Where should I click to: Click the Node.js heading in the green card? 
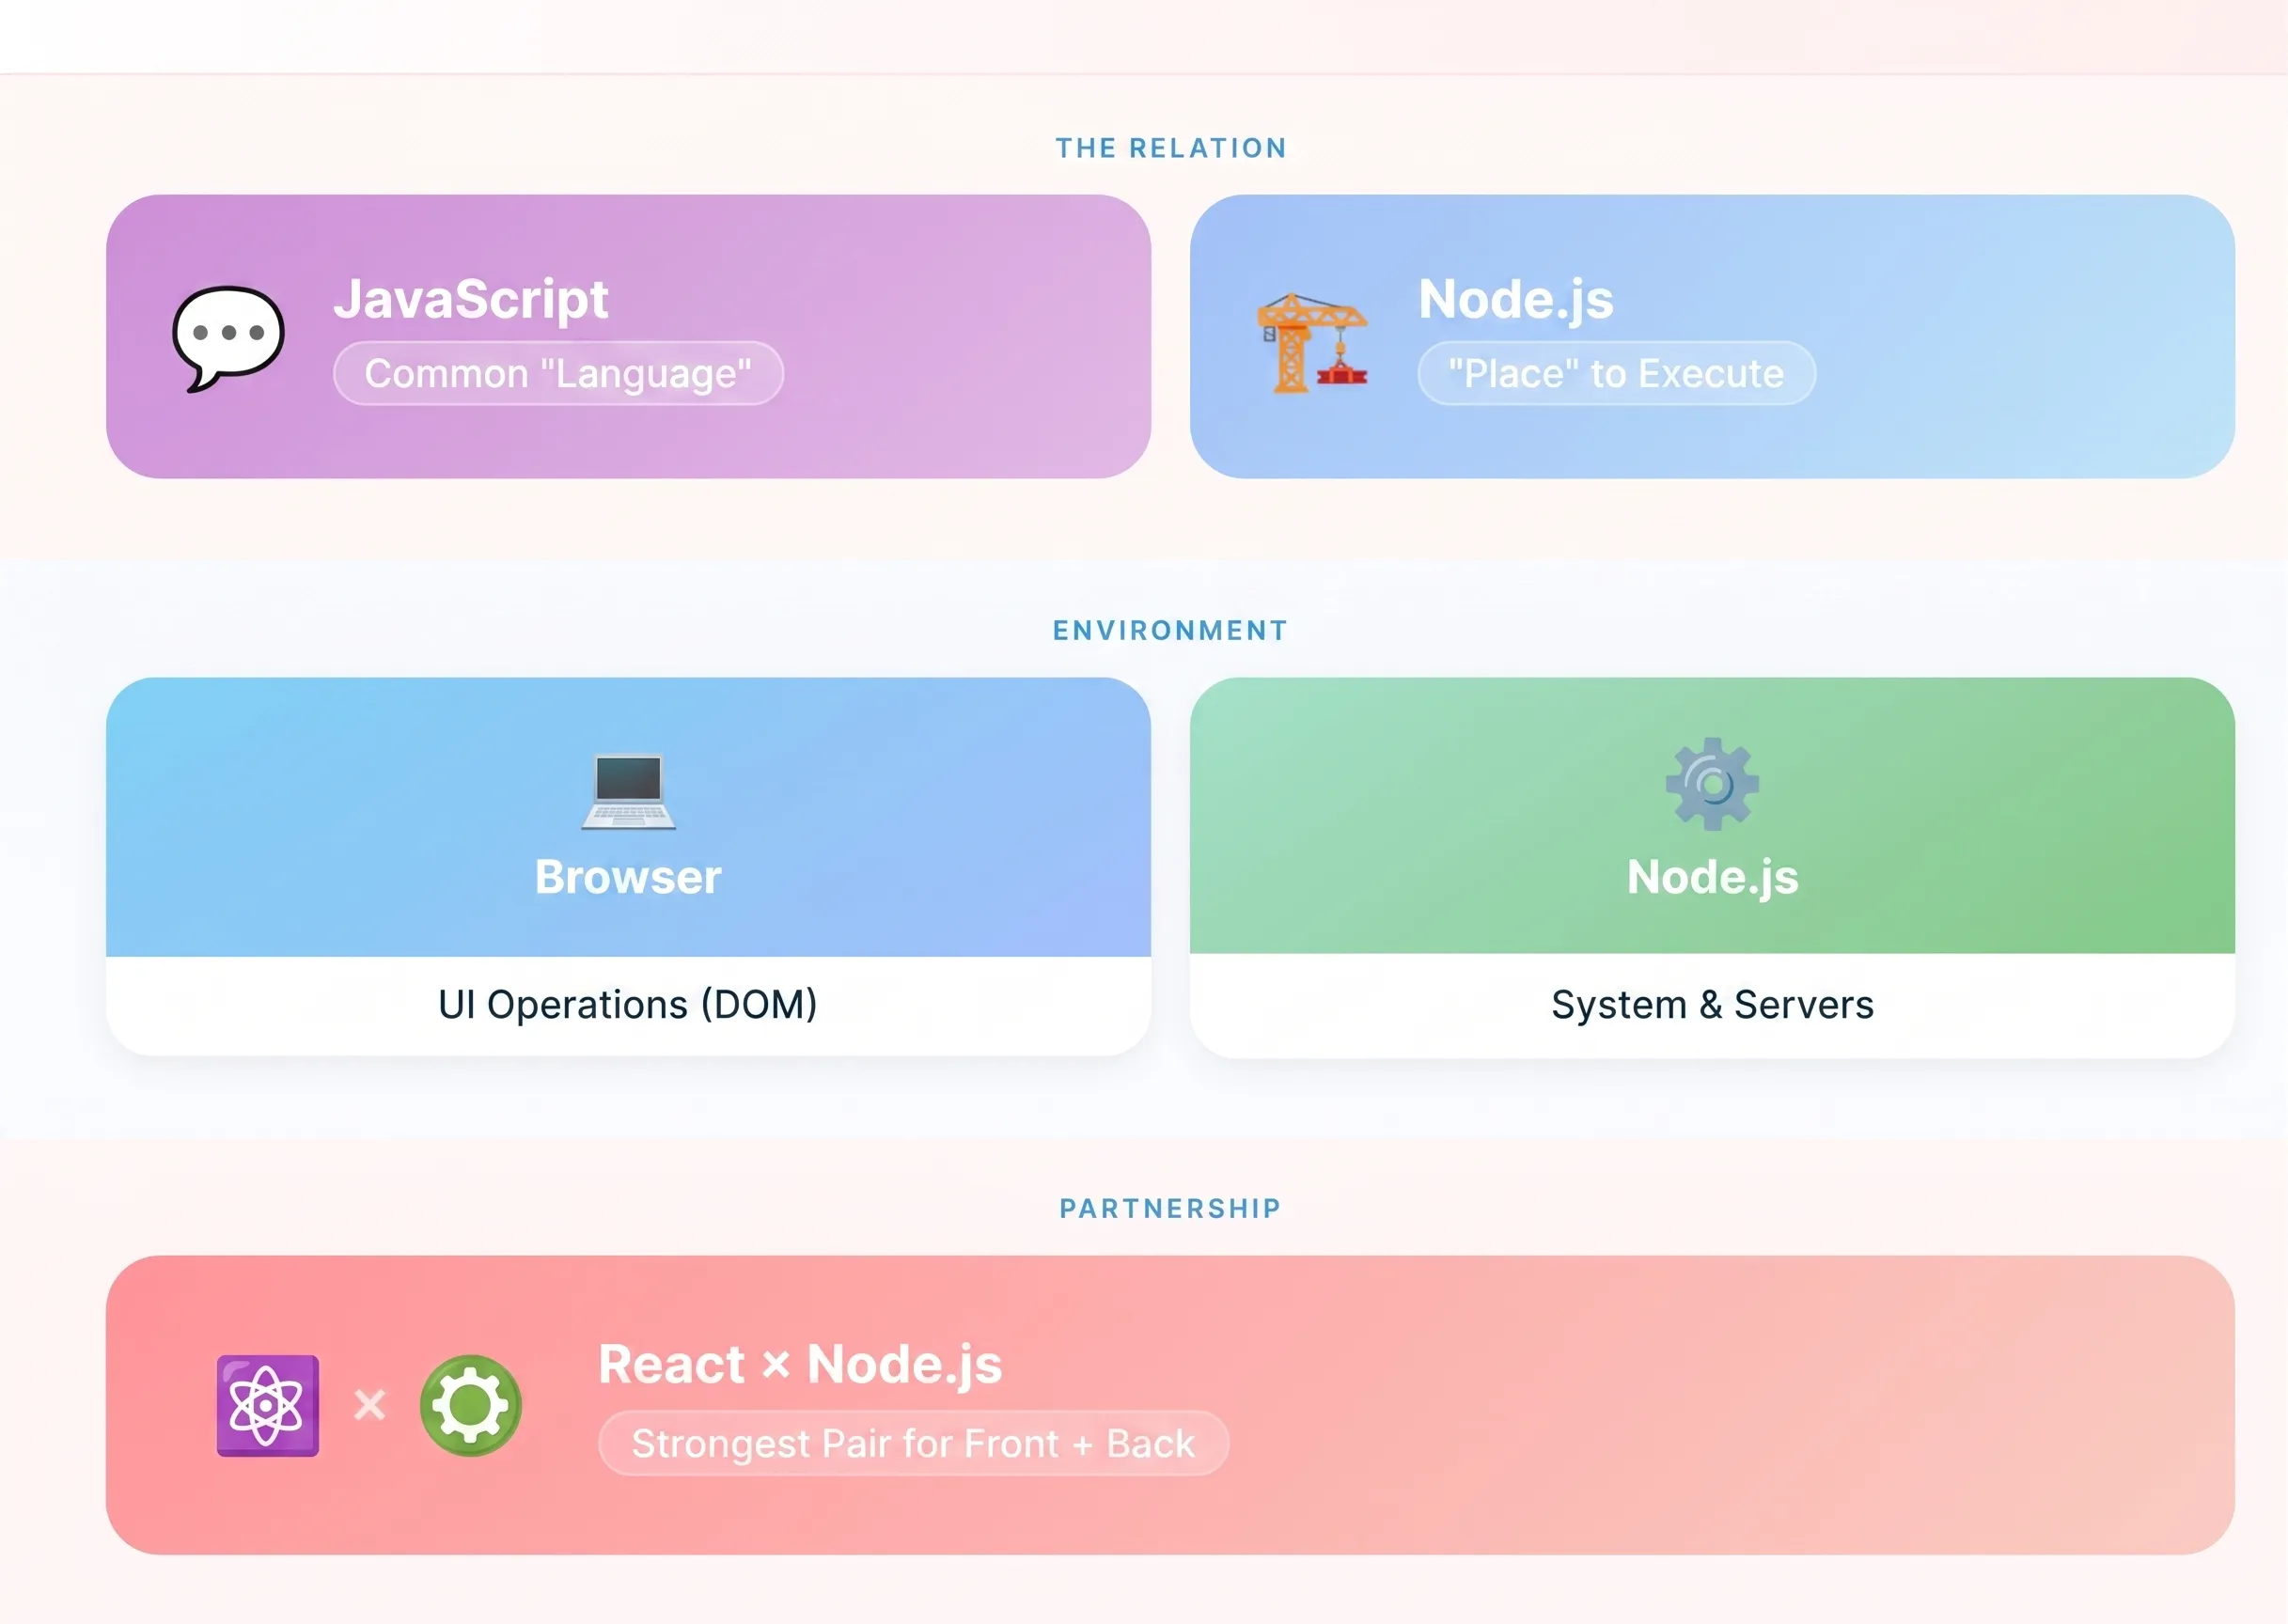(x=1712, y=877)
